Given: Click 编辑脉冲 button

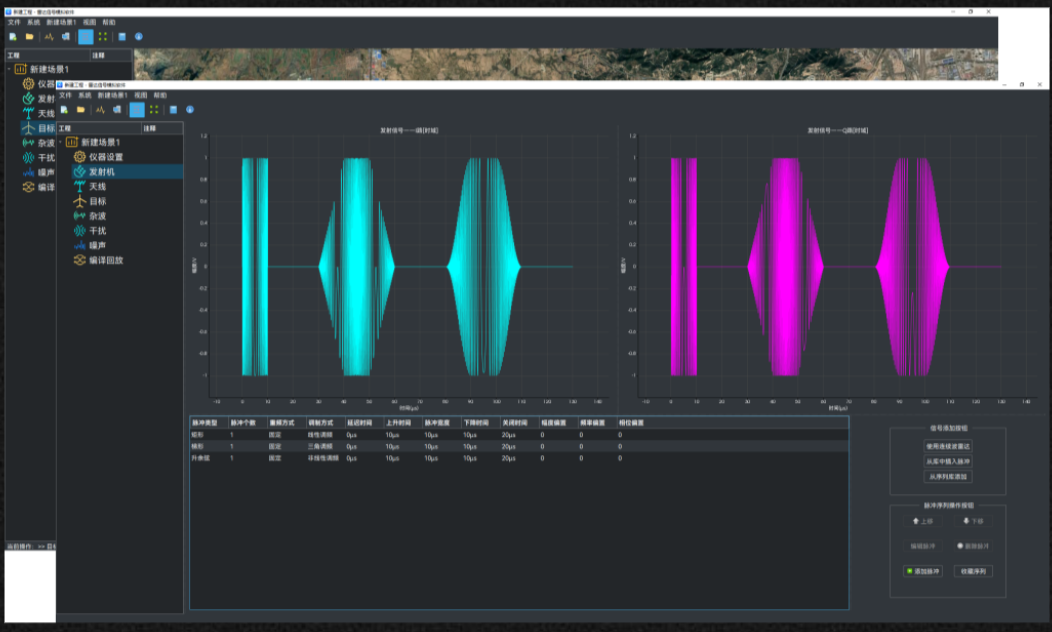Looking at the screenshot, I should pos(923,546).
